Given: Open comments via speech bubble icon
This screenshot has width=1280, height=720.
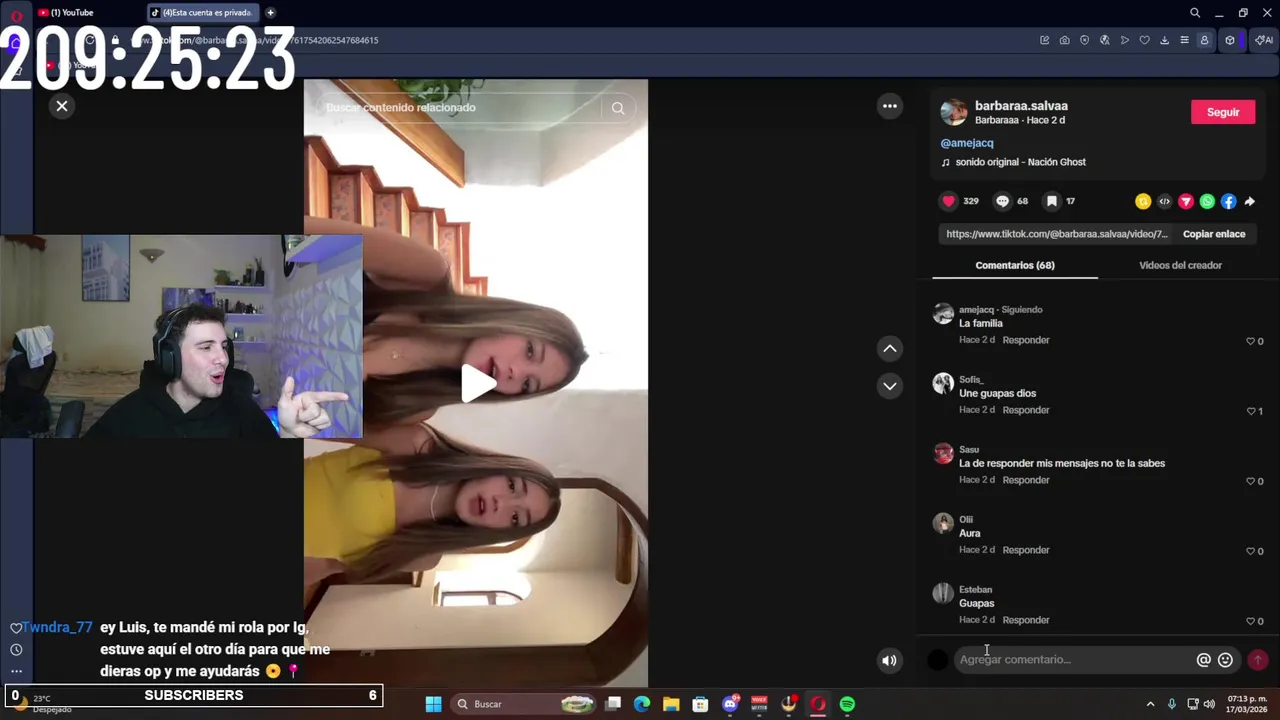Looking at the screenshot, I should (1002, 201).
